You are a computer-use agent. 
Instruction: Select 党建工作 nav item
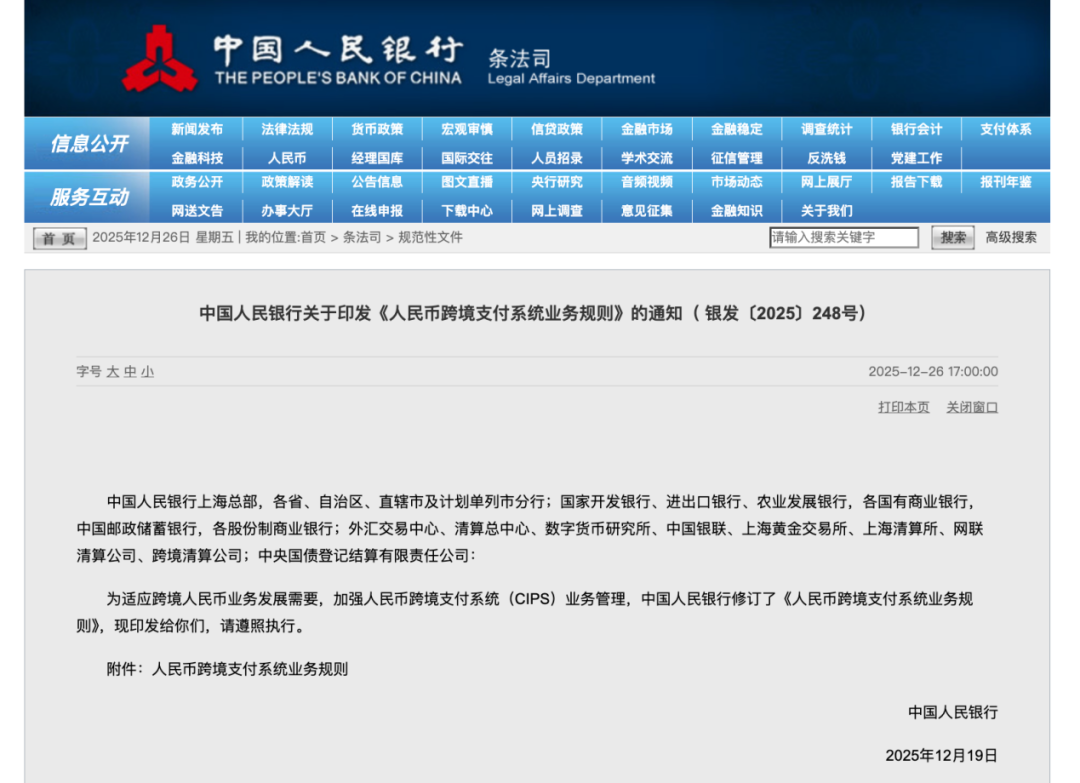[x=916, y=158]
